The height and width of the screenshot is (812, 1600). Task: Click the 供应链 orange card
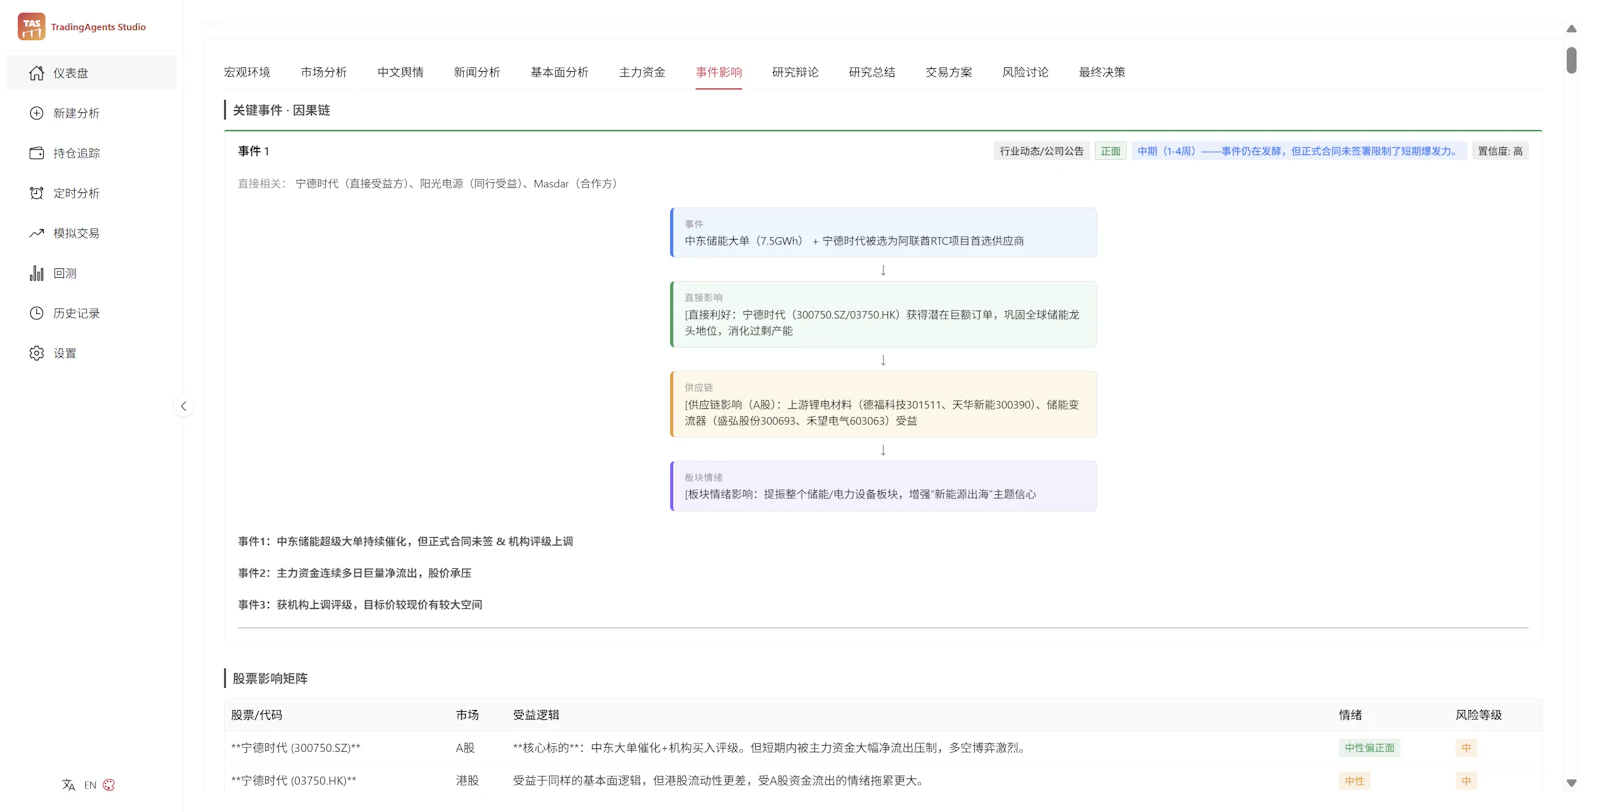pyautogui.click(x=883, y=404)
